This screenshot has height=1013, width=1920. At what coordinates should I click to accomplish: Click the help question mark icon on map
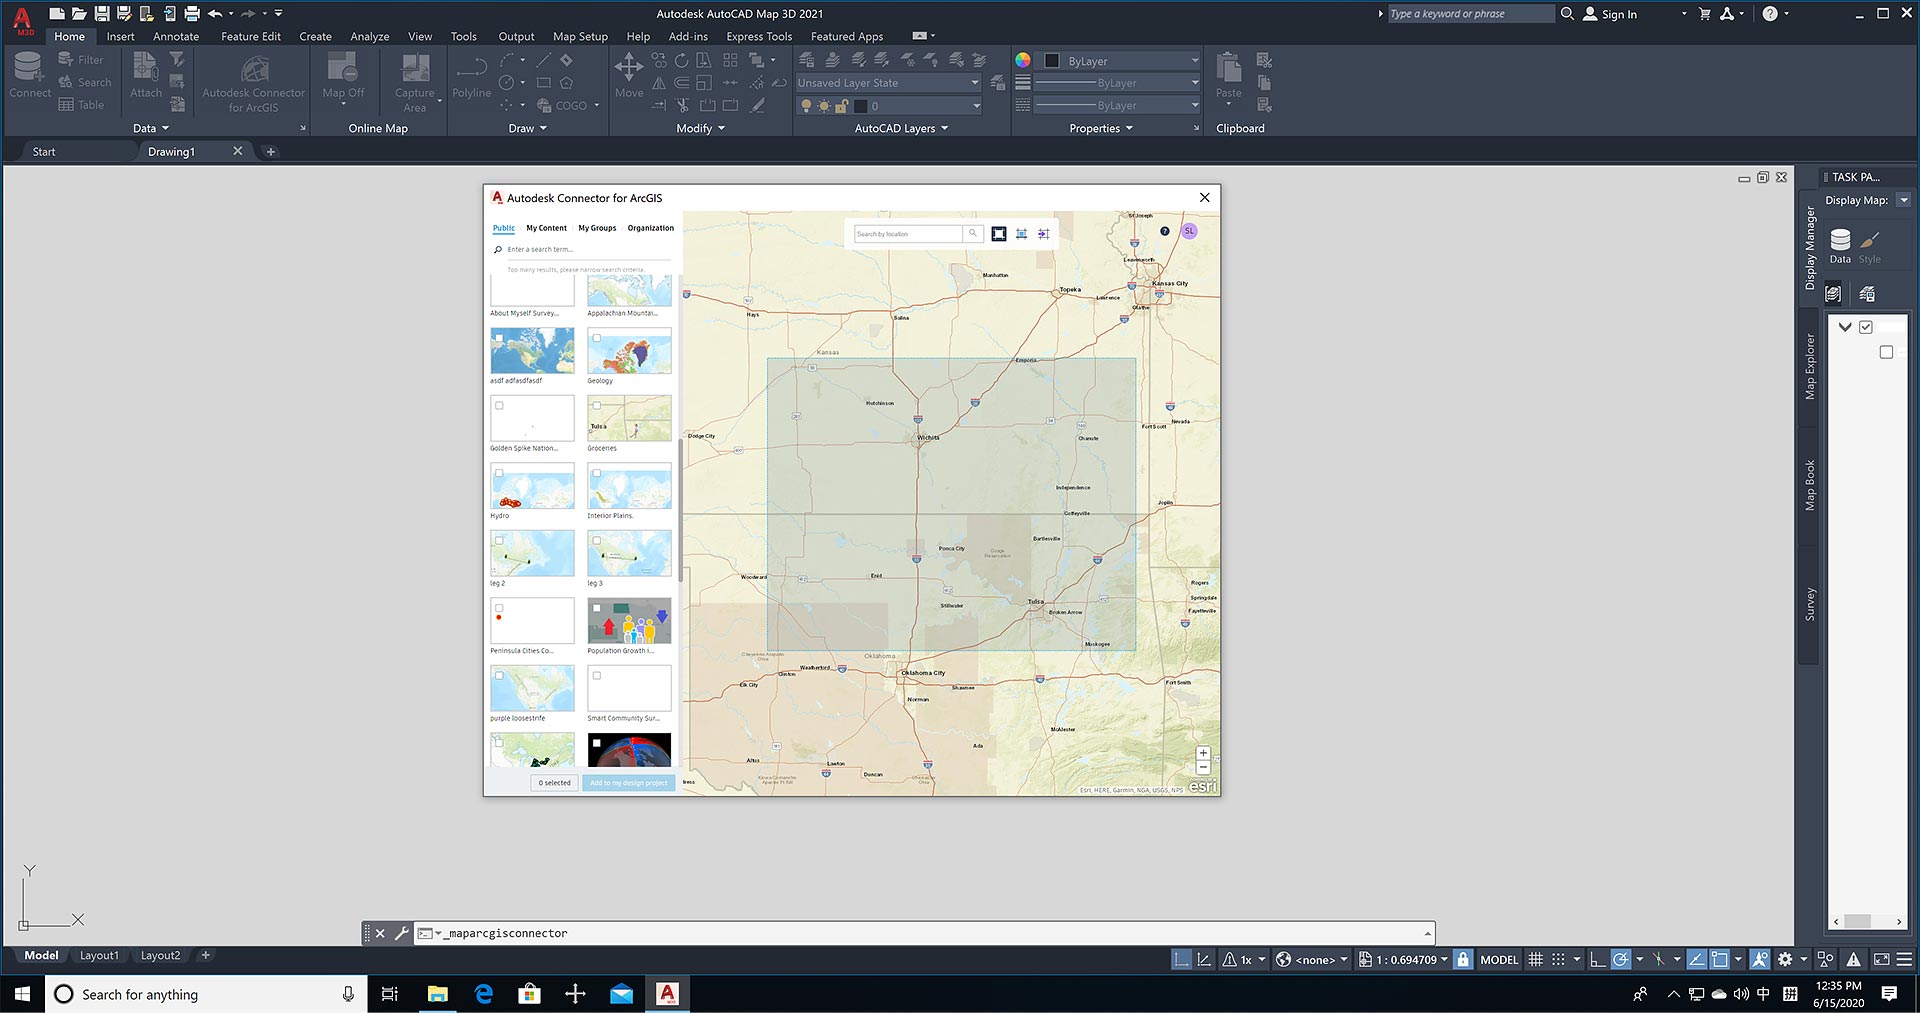(x=1164, y=231)
